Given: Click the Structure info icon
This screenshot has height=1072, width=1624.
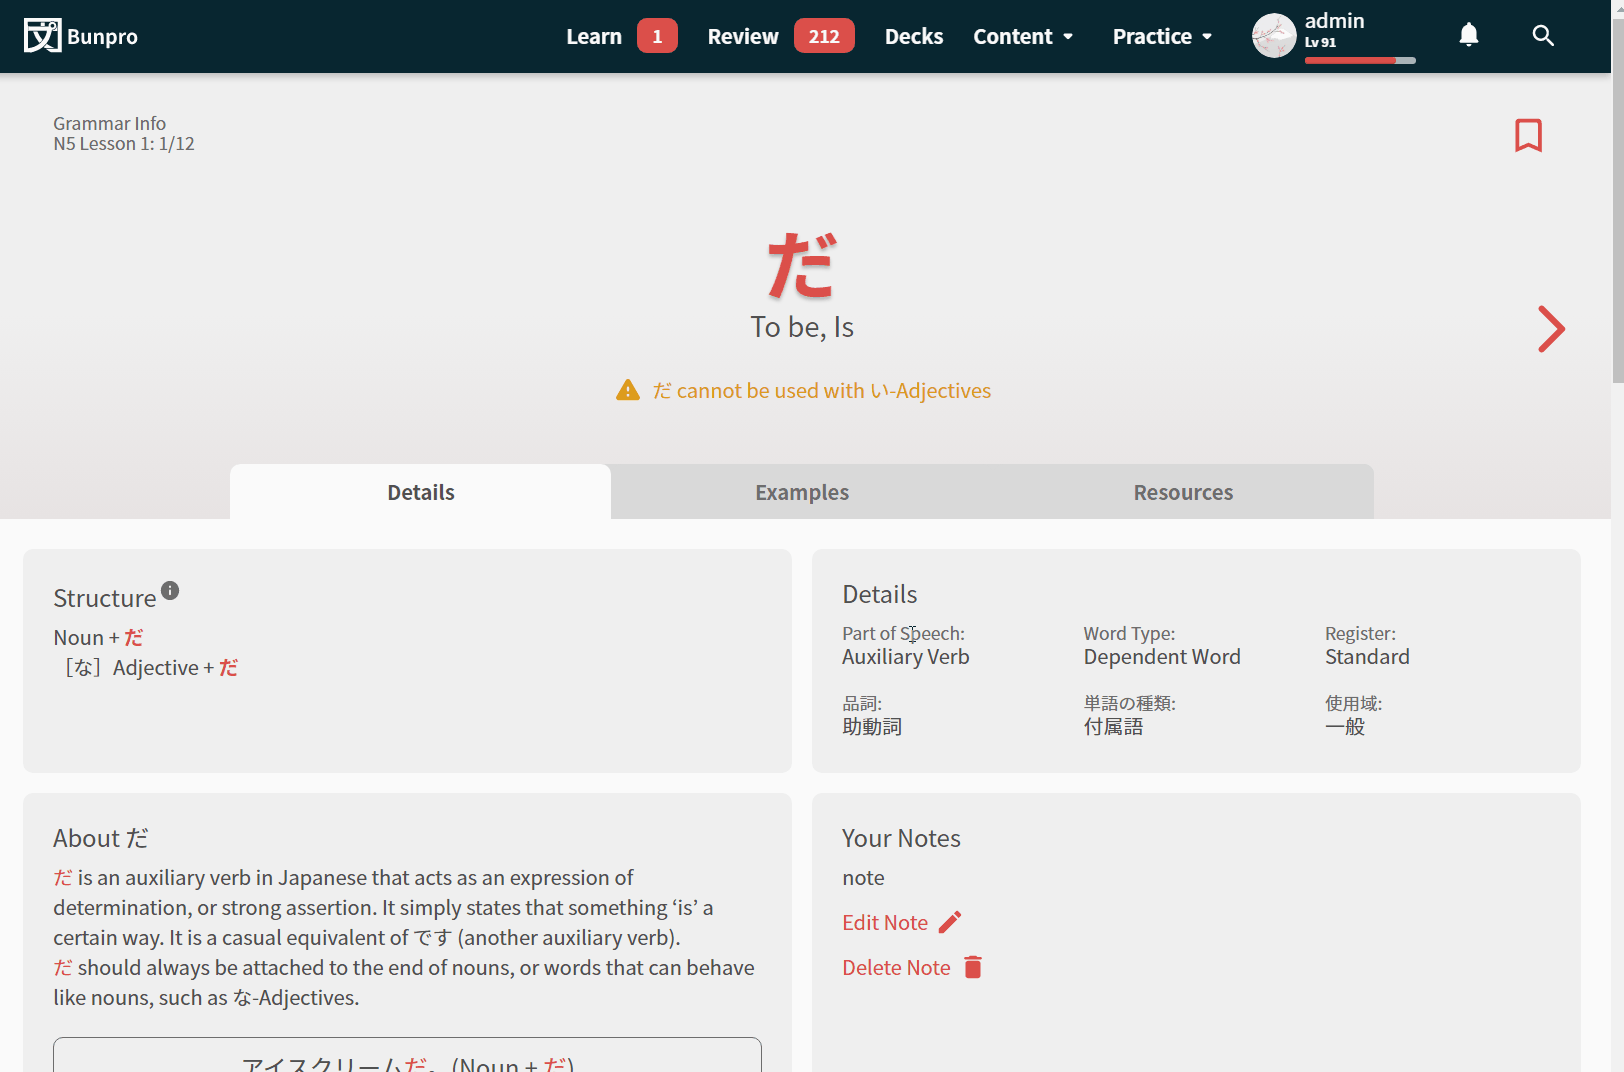Looking at the screenshot, I should point(170,590).
